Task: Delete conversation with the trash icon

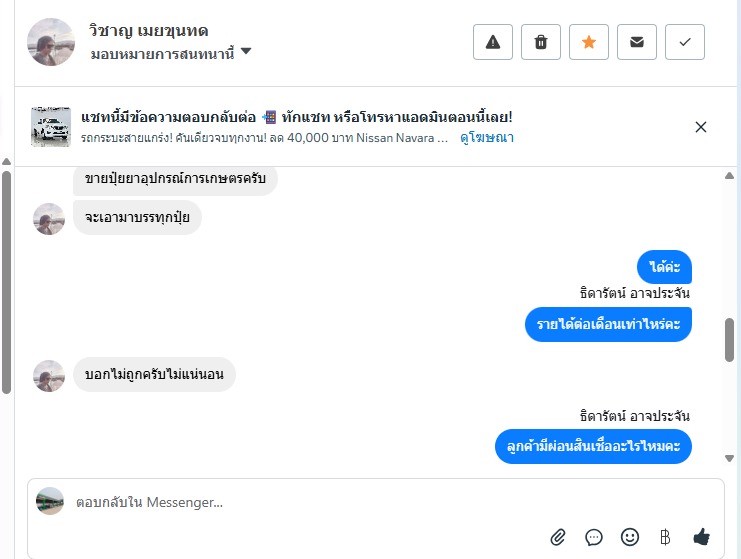Action: (541, 42)
